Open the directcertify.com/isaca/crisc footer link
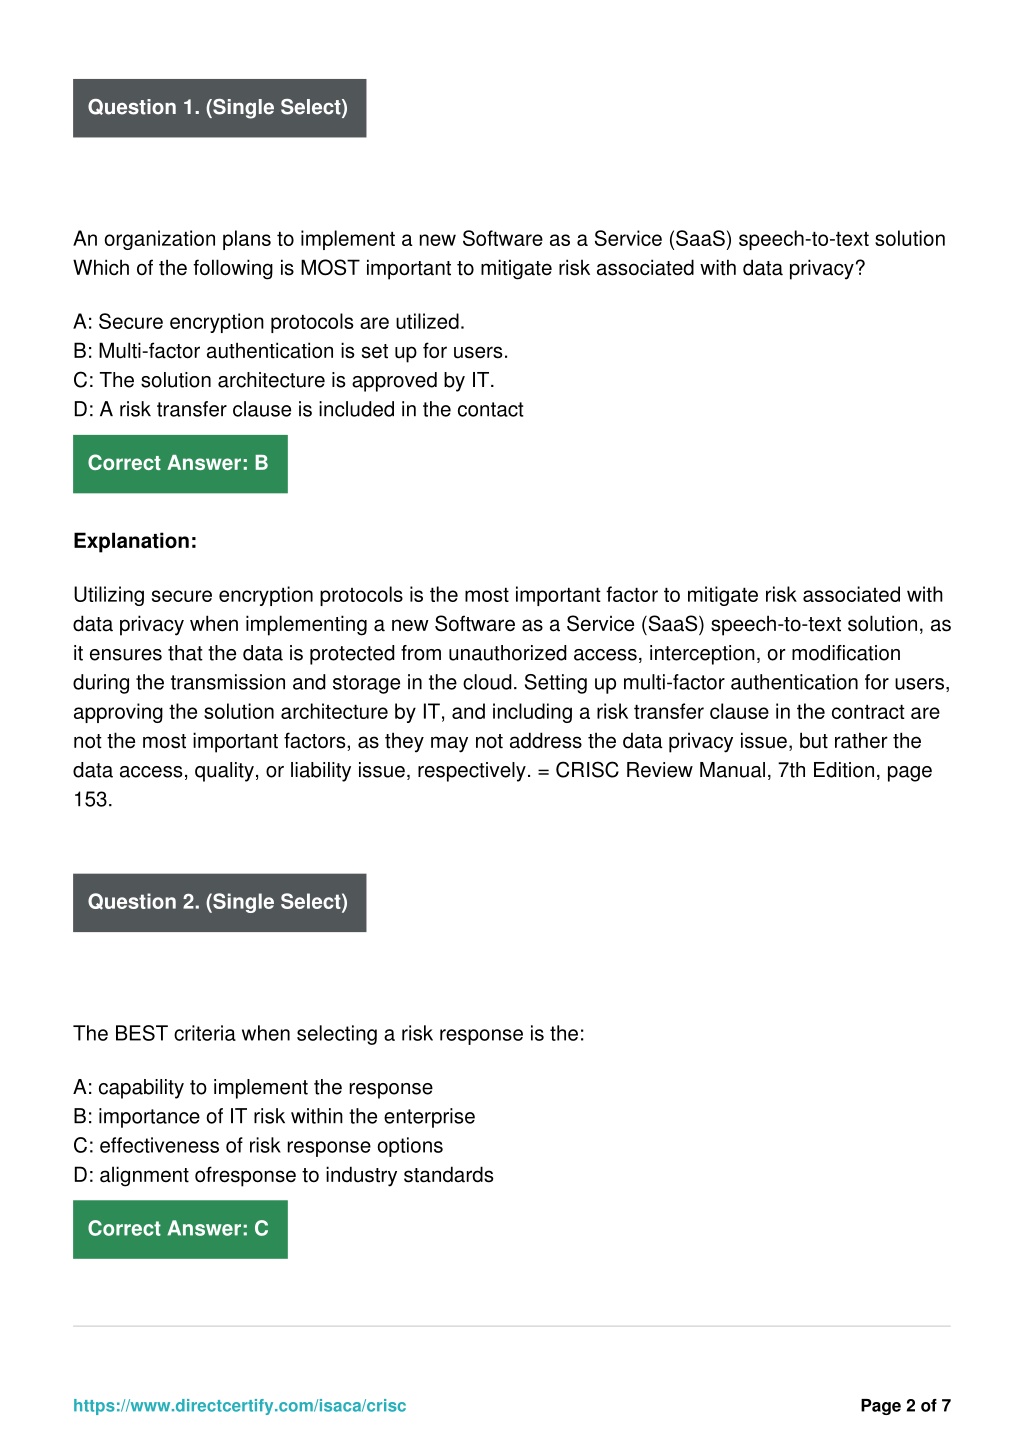 point(240,1405)
